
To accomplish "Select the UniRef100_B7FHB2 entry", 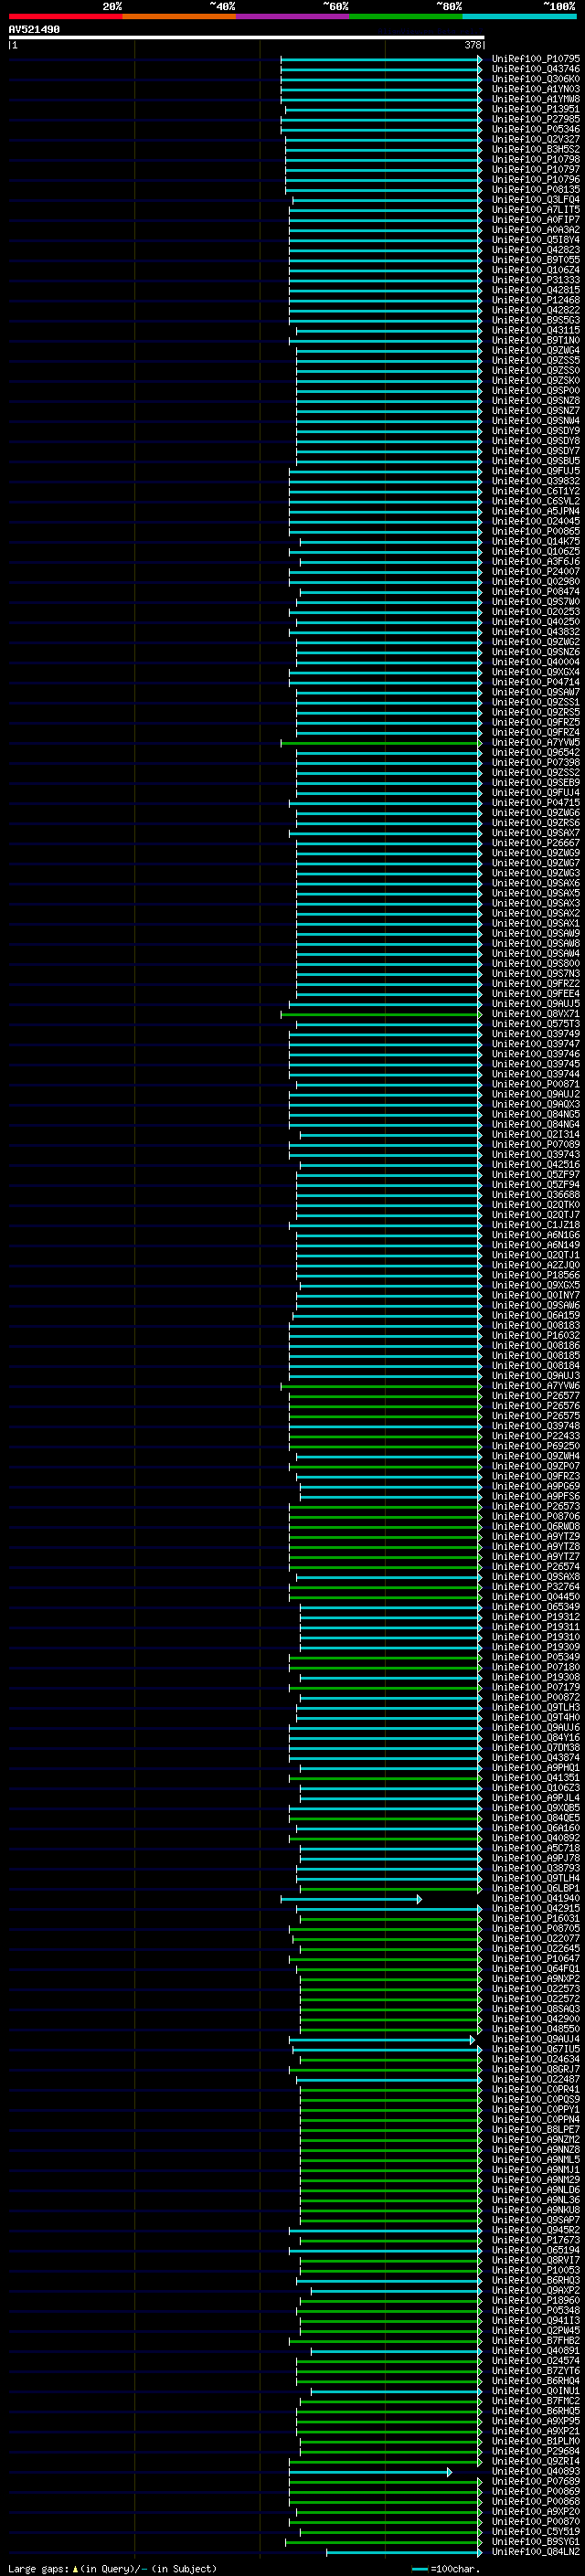I will click(x=536, y=2340).
